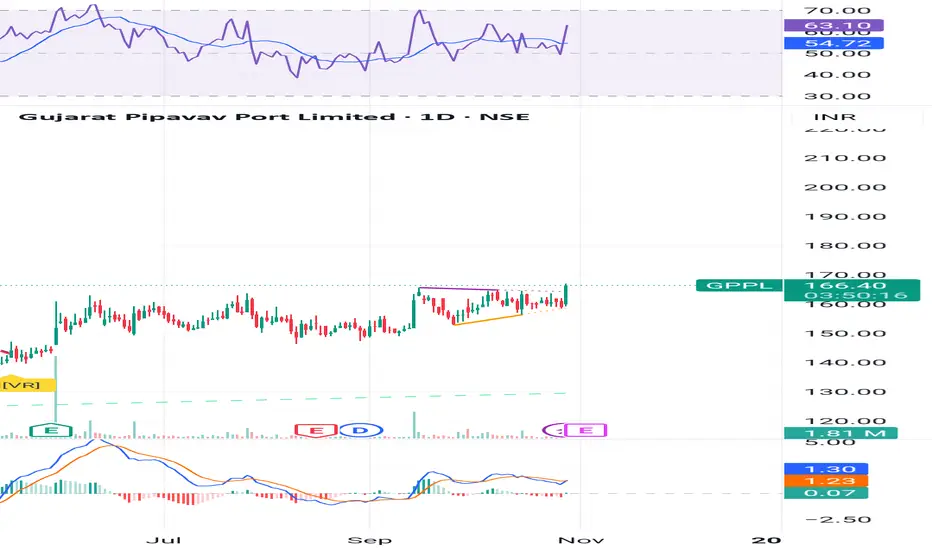Click the green histogram value 0.07 label
This screenshot has width=932, height=550.
(826, 493)
